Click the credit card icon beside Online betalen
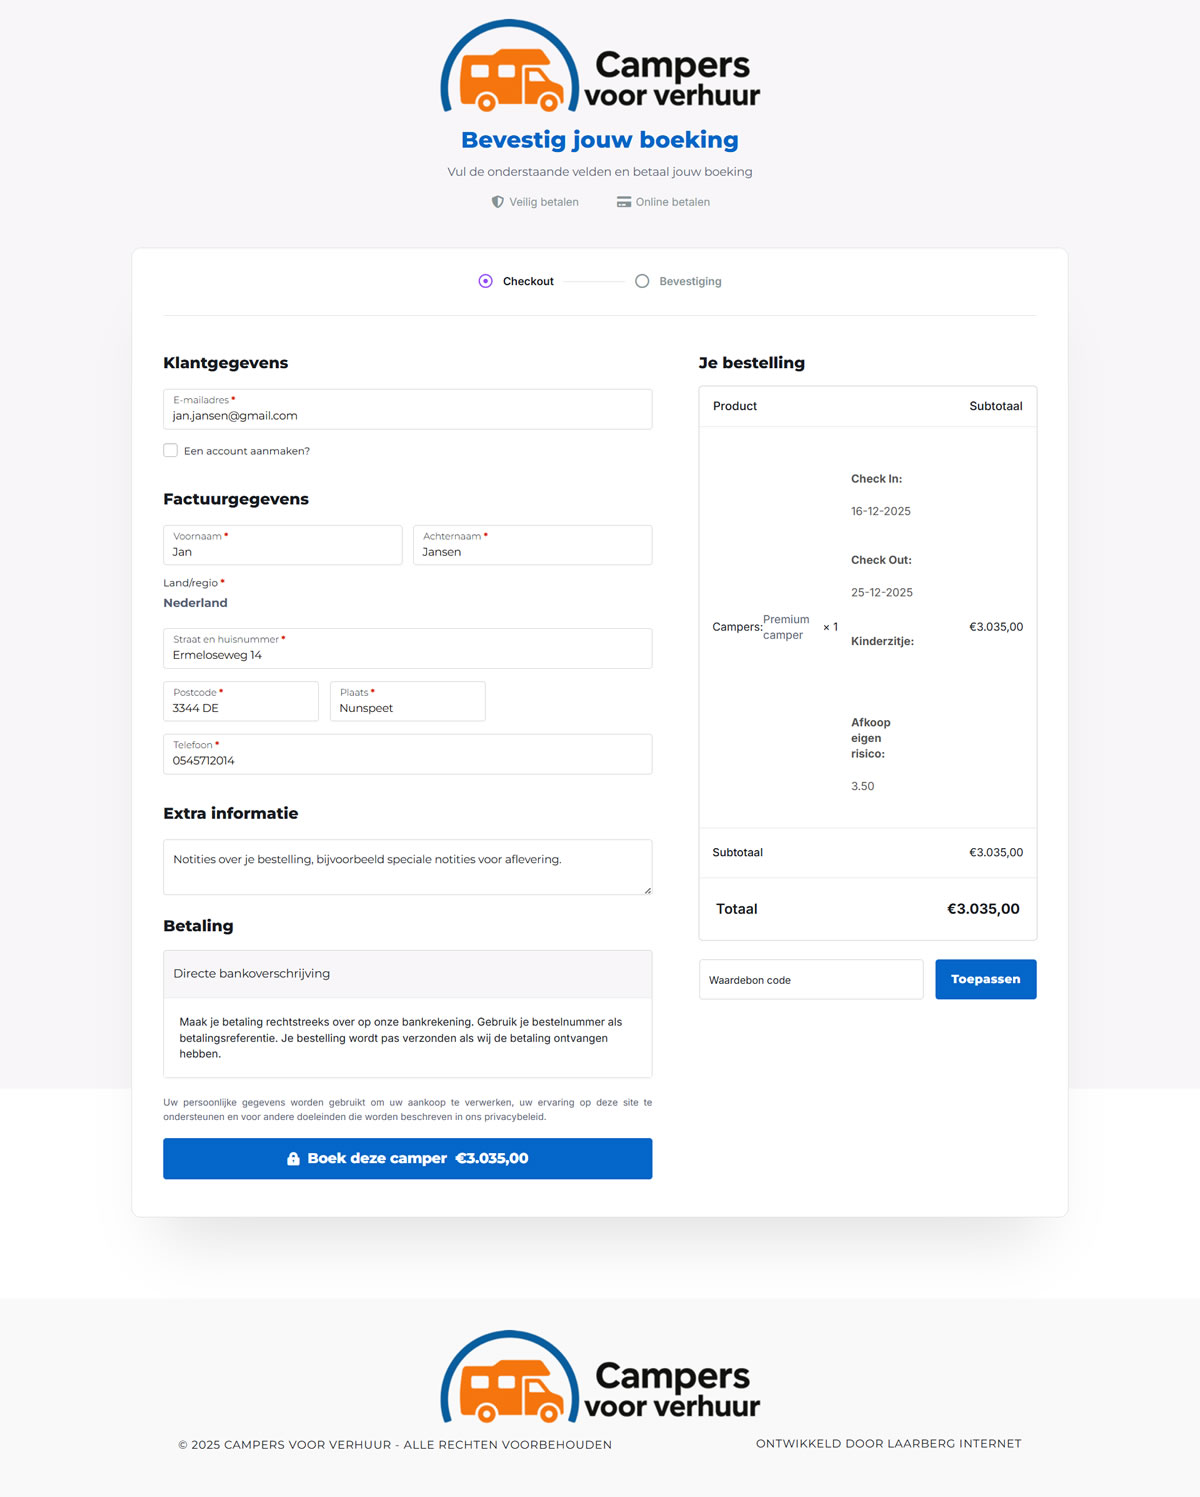This screenshot has height=1497, width=1200. (624, 202)
